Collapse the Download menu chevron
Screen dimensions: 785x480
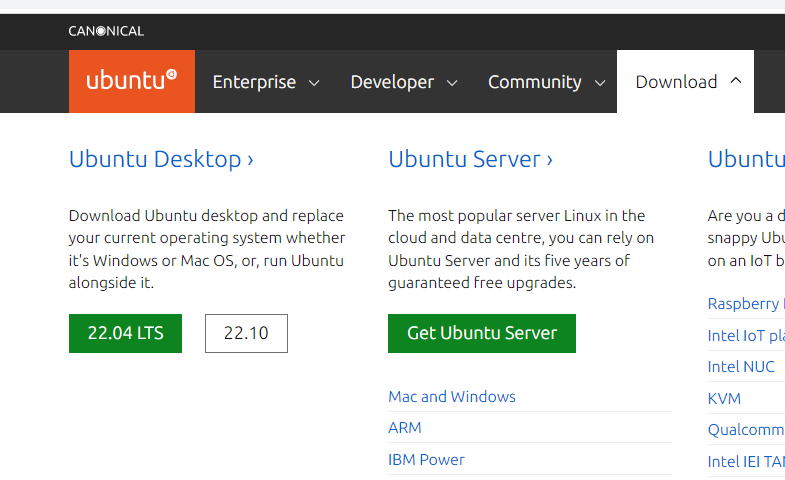pos(735,80)
